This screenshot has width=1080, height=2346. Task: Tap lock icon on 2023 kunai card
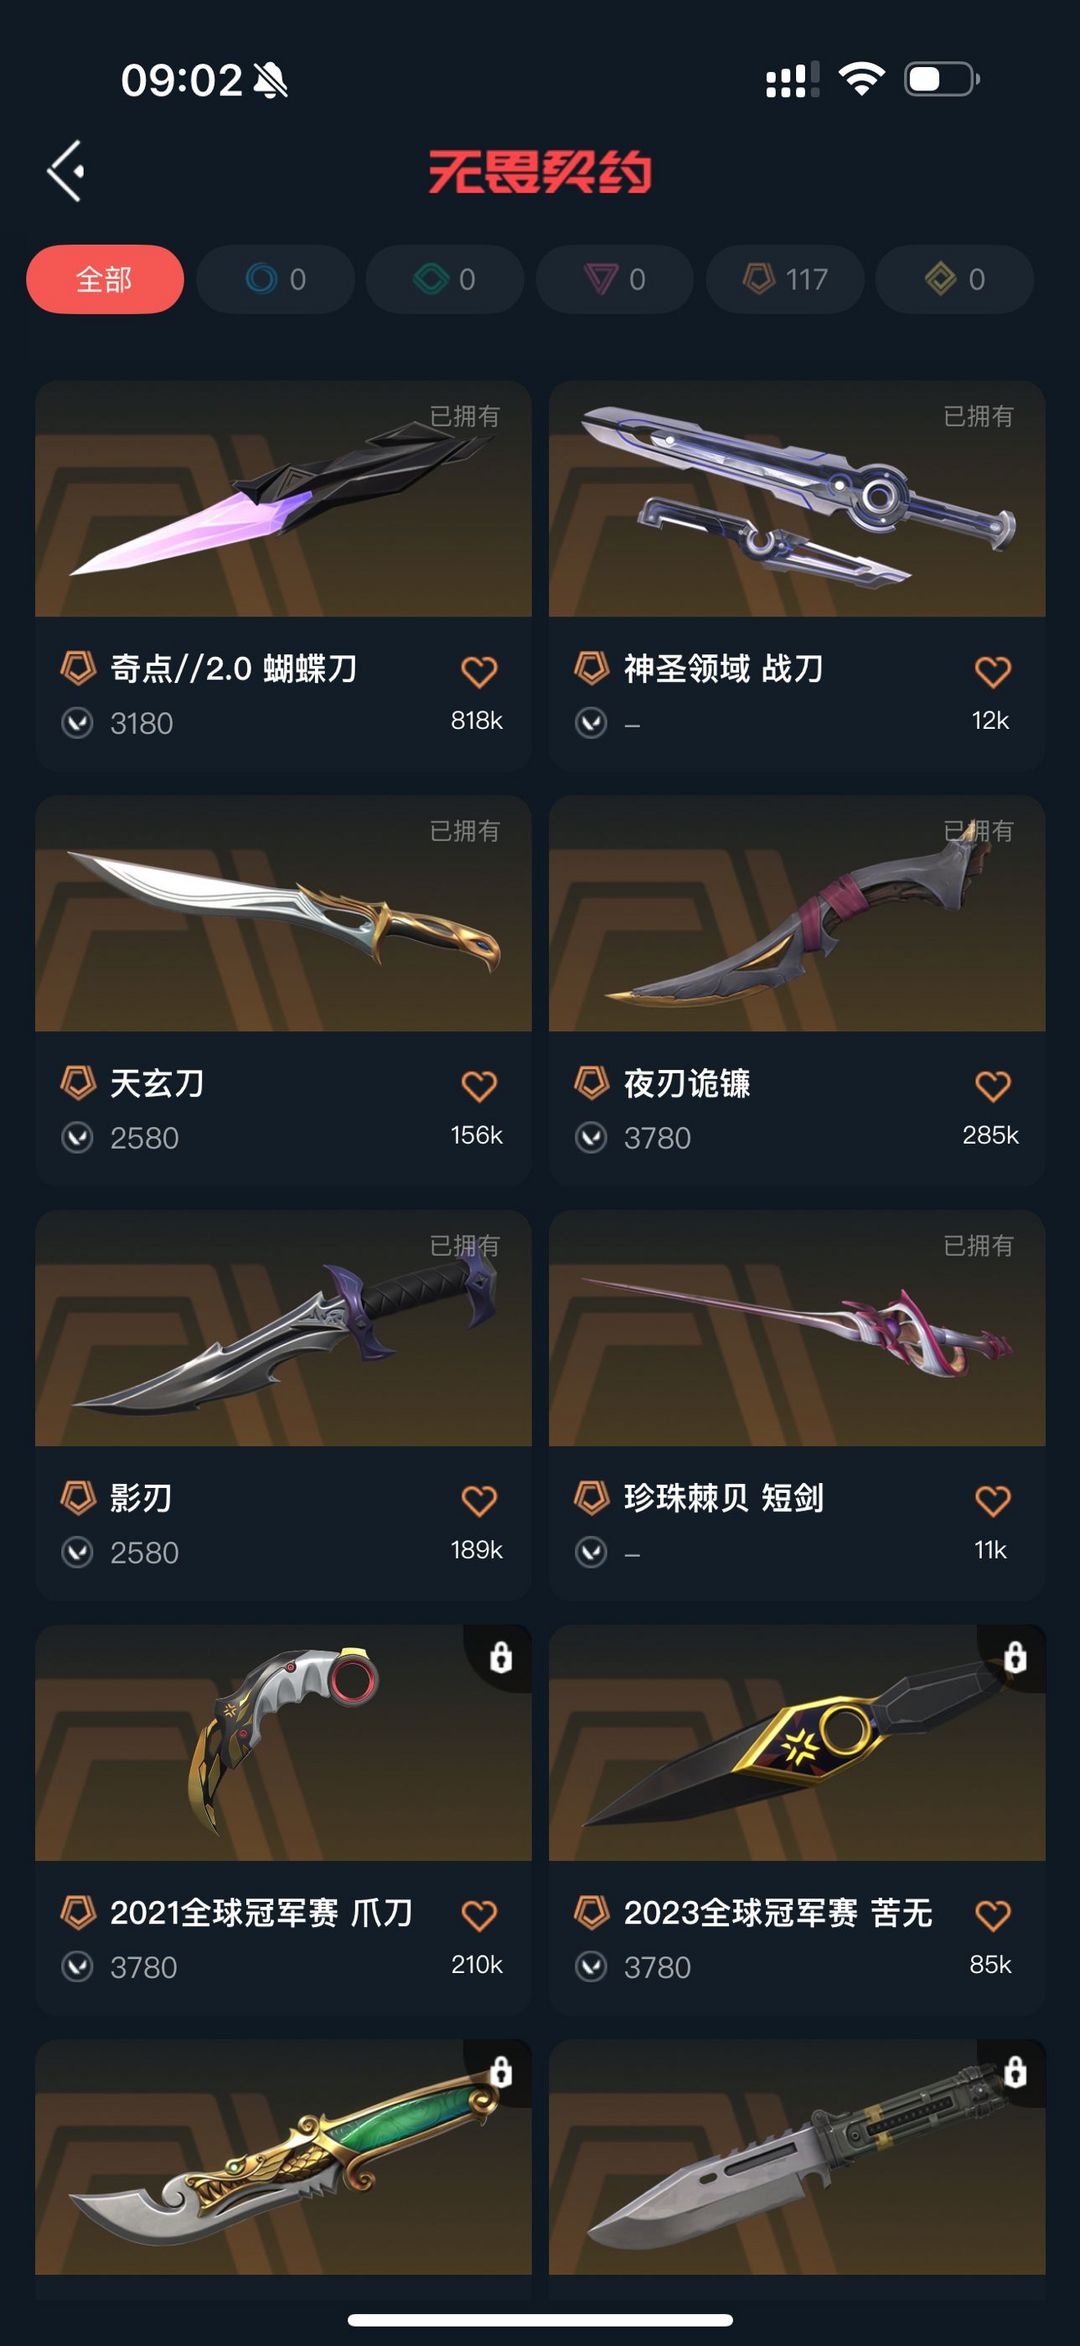point(1015,1657)
